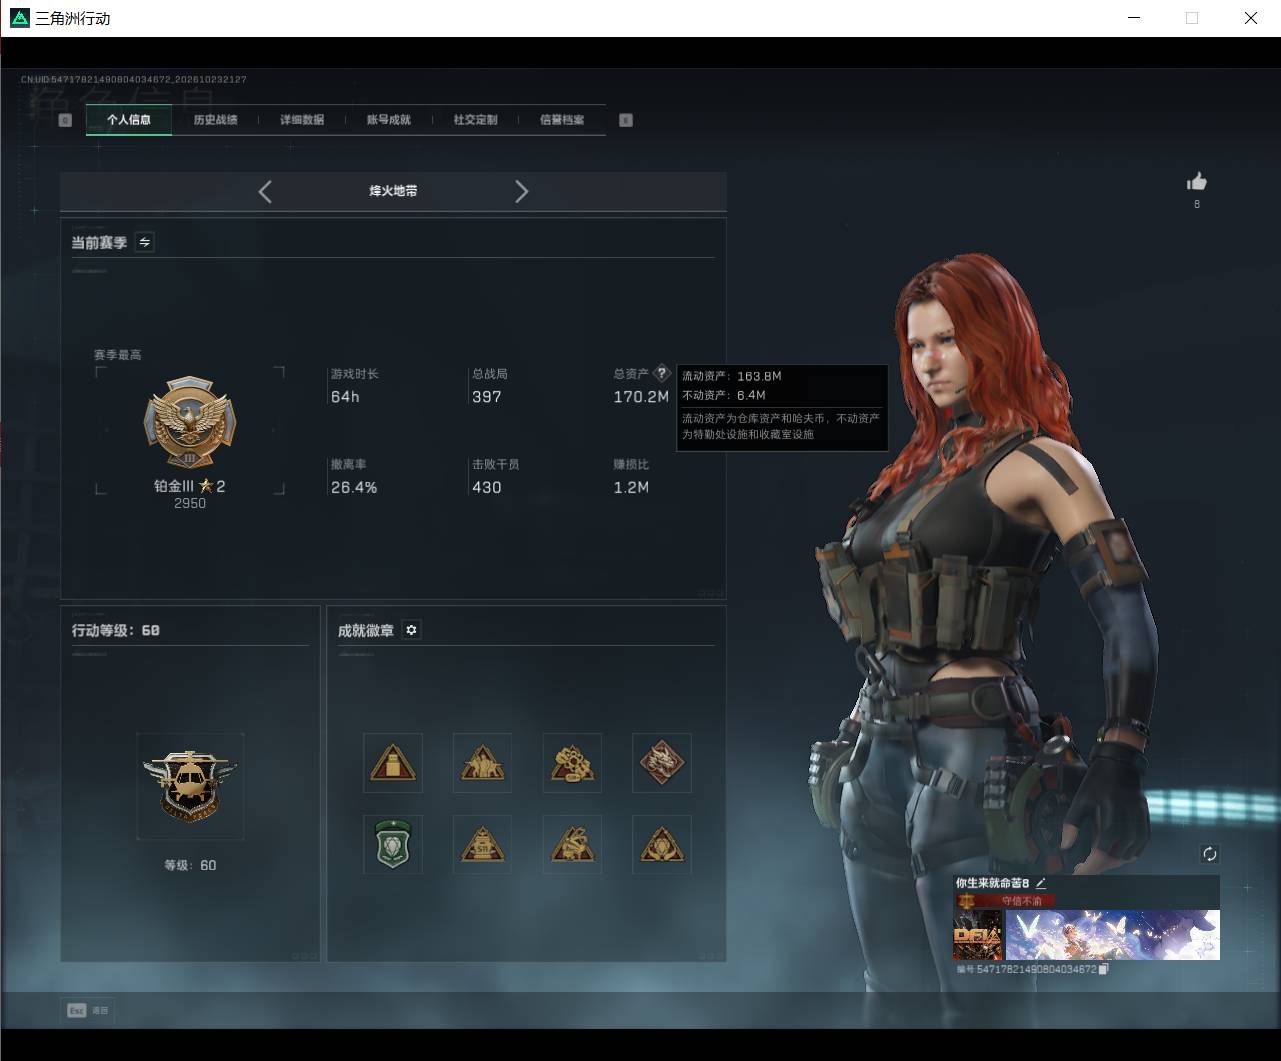The width and height of the screenshot is (1281, 1061).
Task: Copy the player ID number
Action: coord(1103,969)
